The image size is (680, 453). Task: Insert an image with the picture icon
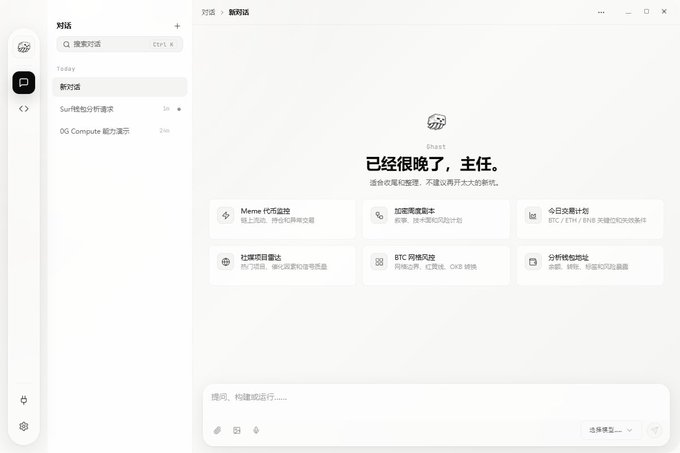click(237, 430)
